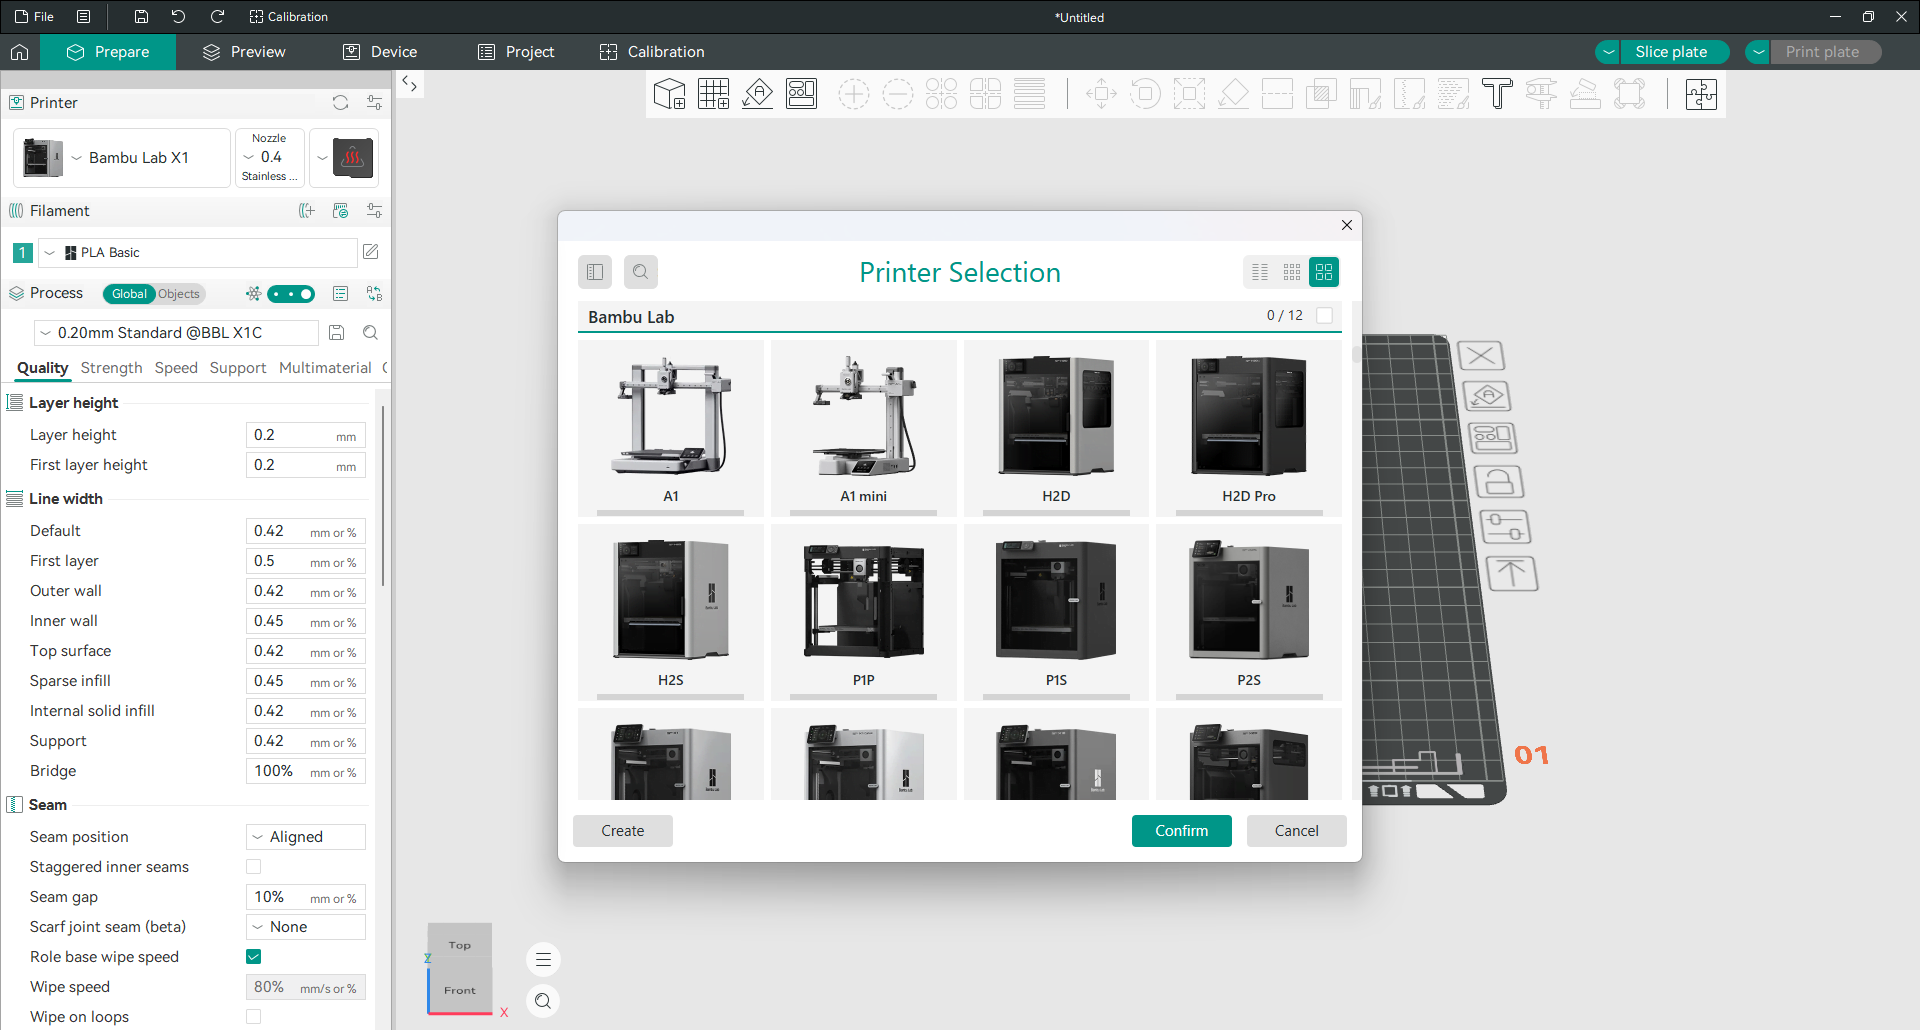Switch the printer list to list view
The height and width of the screenshot is (1030, 1920).
(x=1260, y=272)
